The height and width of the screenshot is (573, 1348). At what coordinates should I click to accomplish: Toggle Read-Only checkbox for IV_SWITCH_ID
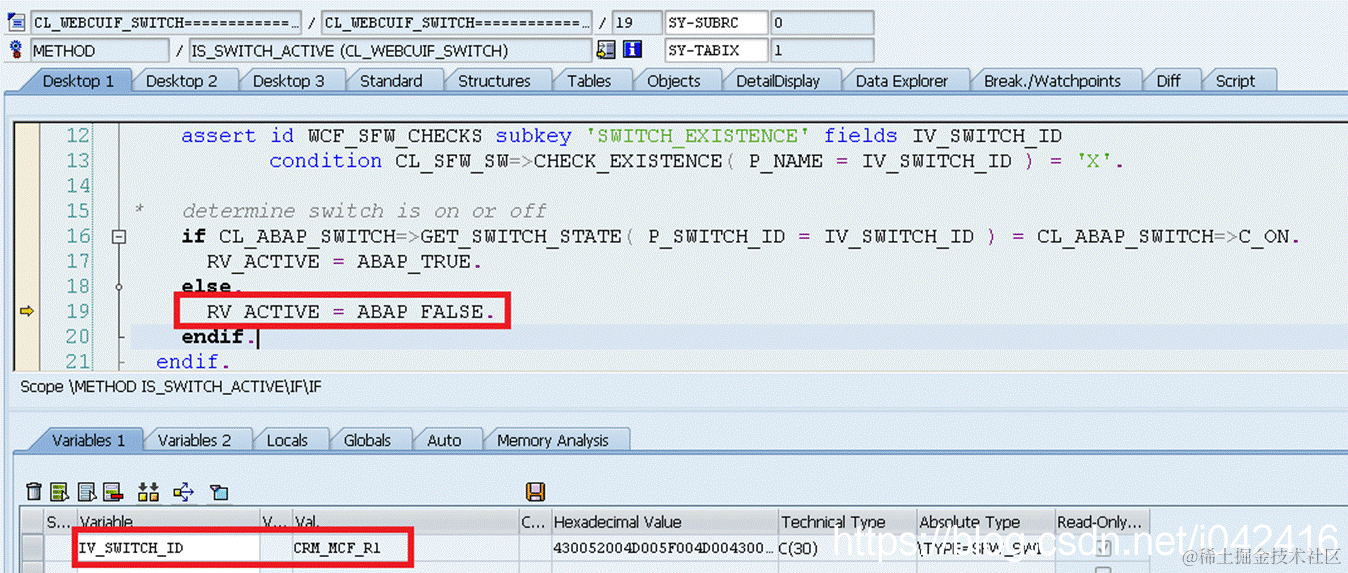point(1102,548)
